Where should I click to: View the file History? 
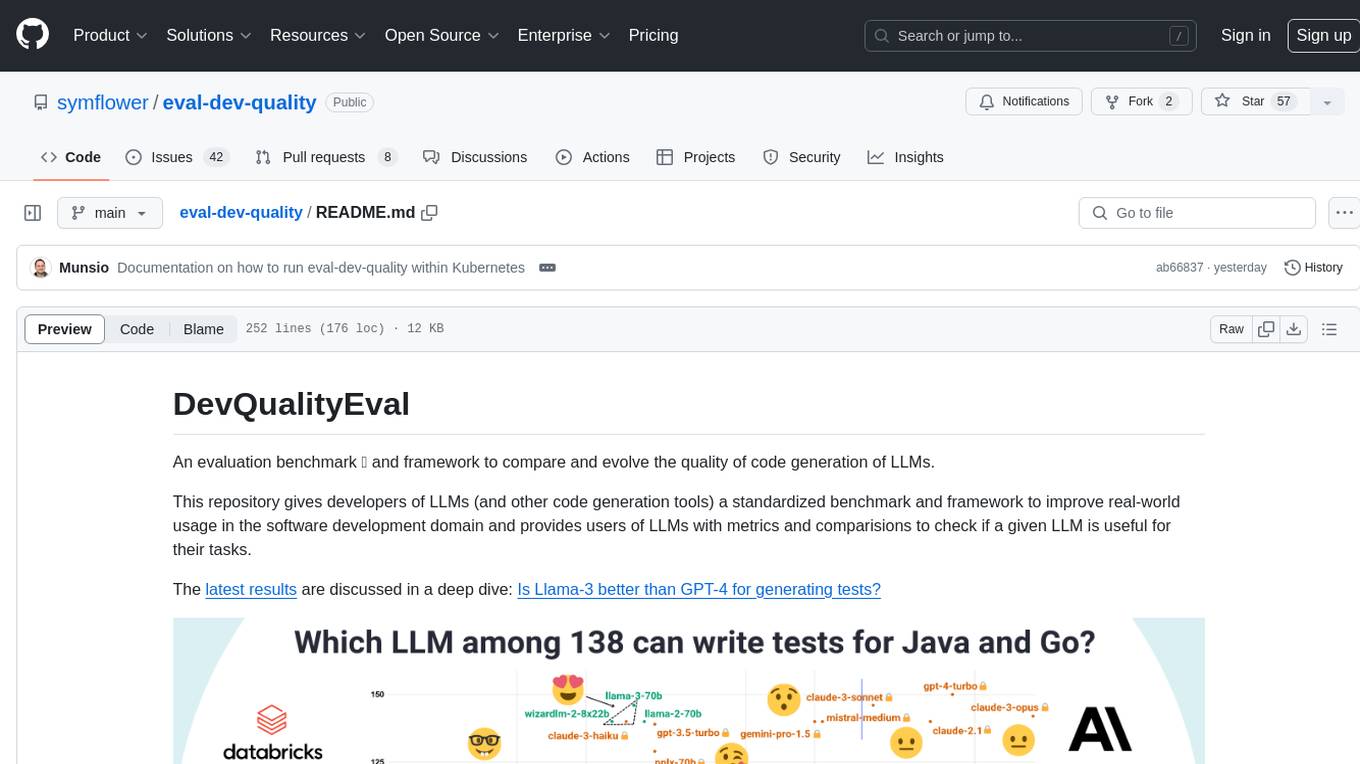point(1313,268)
